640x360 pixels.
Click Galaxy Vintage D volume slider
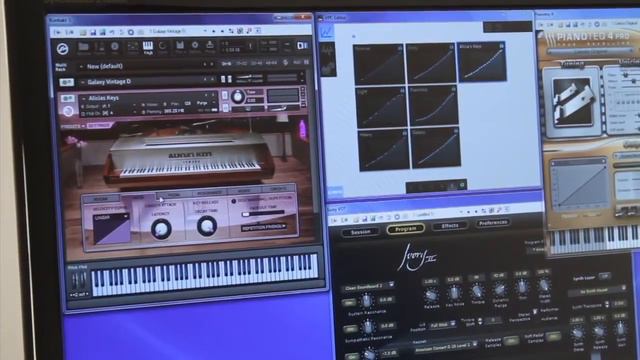tap(249, 76)
